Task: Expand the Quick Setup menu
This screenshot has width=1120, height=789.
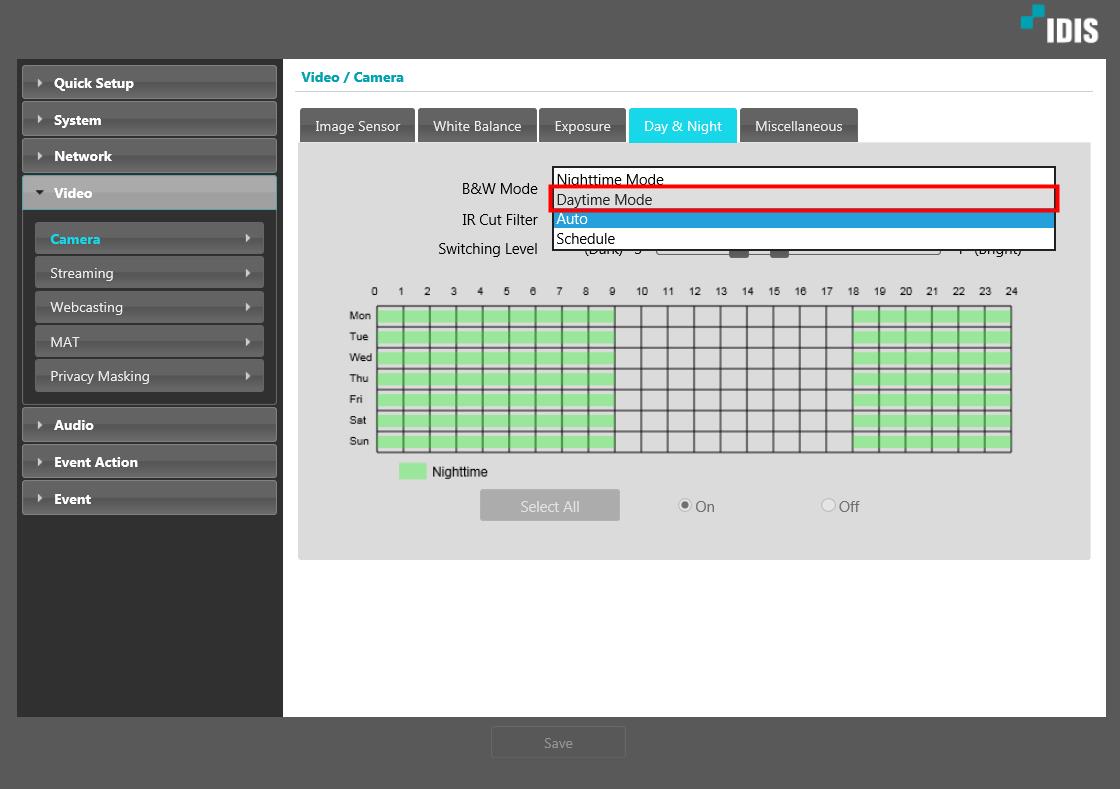Action: coord(149,83)
